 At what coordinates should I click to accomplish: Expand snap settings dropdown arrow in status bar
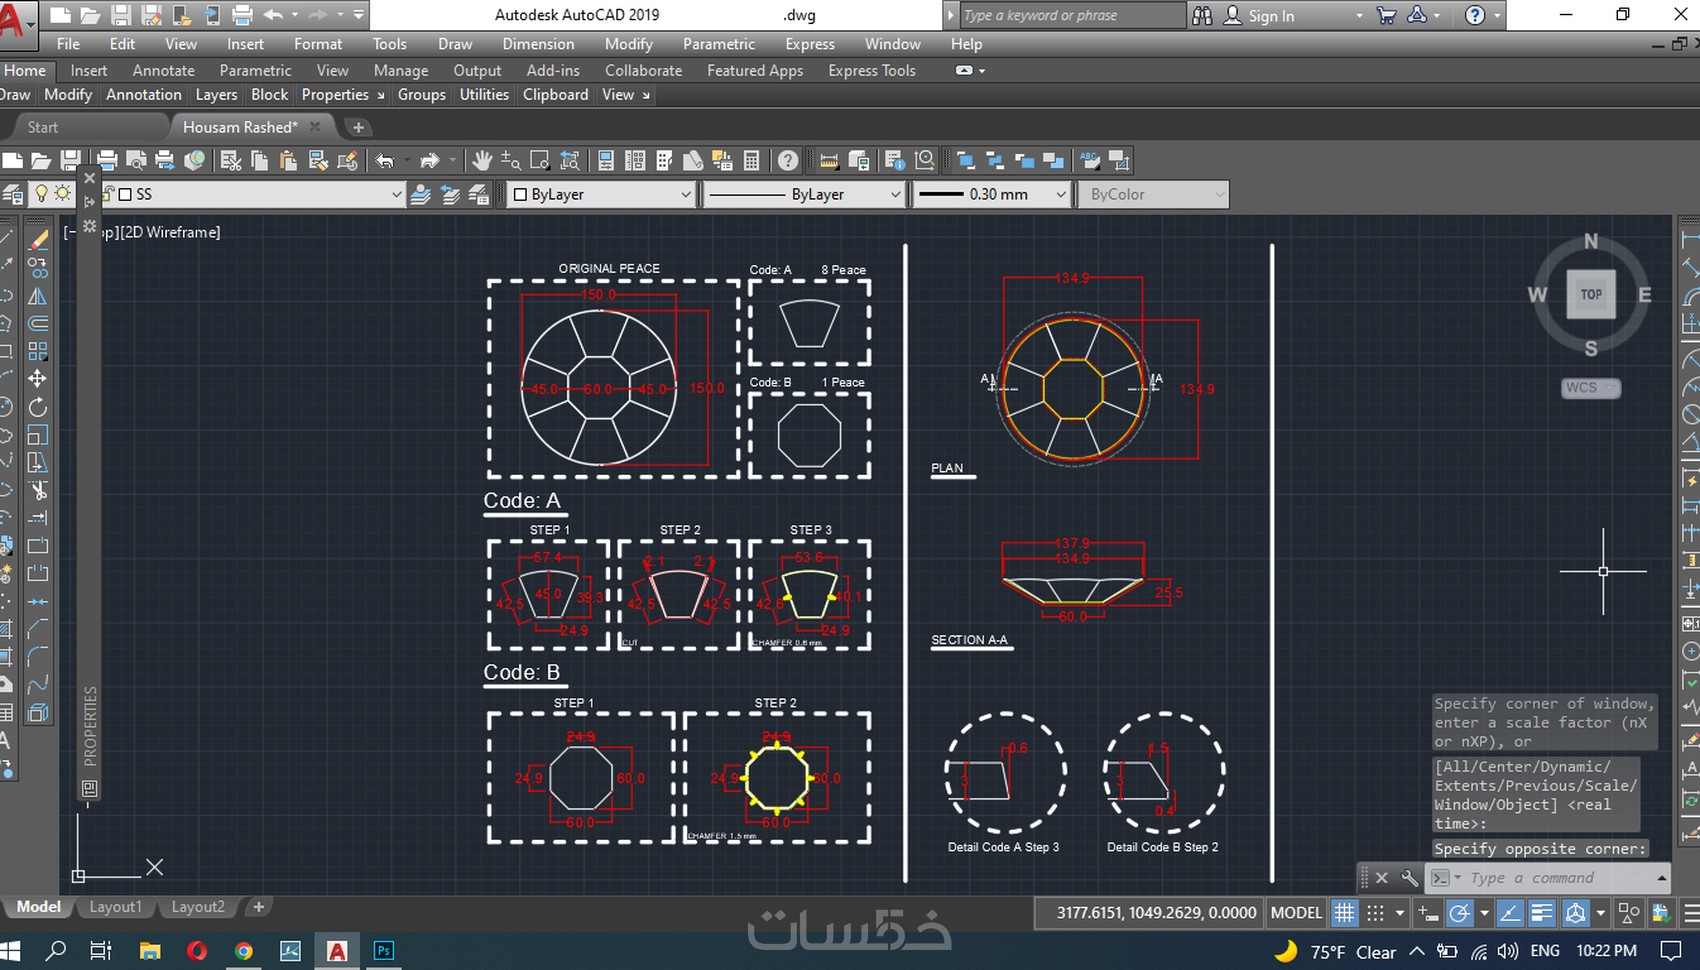[1400, 912]
